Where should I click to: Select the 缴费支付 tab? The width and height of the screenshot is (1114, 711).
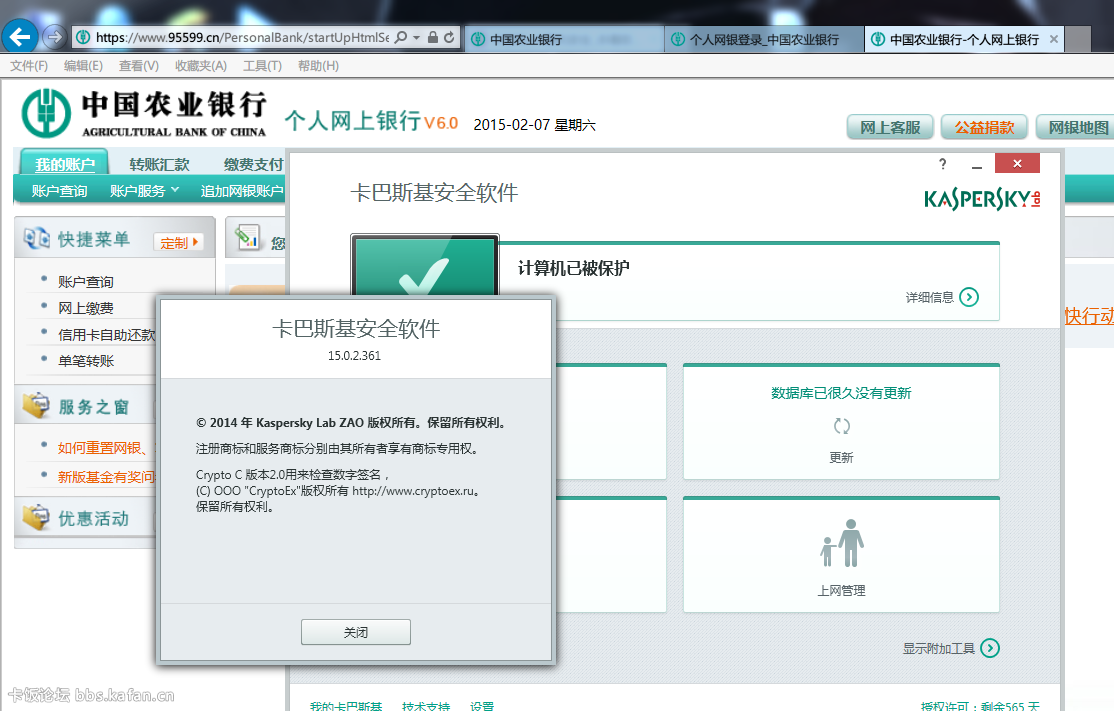click(254, 164)
